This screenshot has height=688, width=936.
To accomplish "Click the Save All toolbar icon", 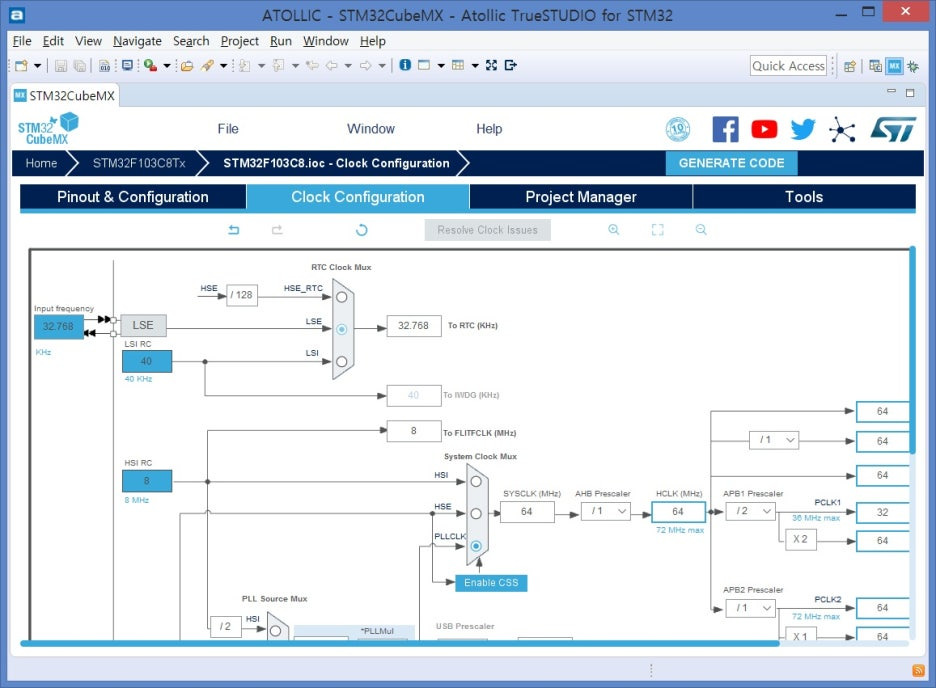I will pos(79,66).
